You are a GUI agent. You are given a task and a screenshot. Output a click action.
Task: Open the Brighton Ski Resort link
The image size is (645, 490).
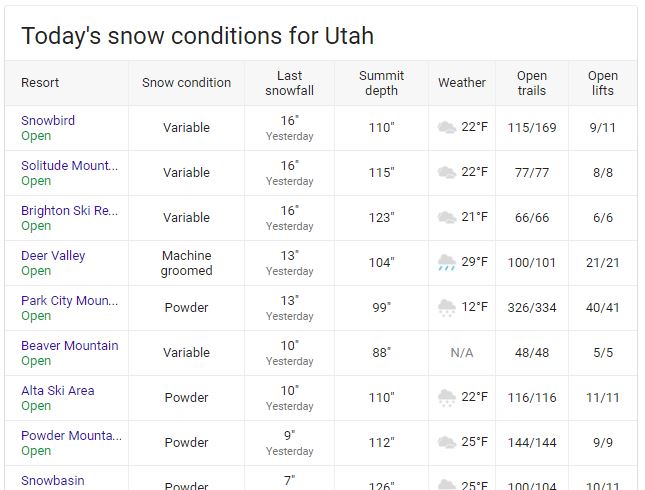coord(70,211)
